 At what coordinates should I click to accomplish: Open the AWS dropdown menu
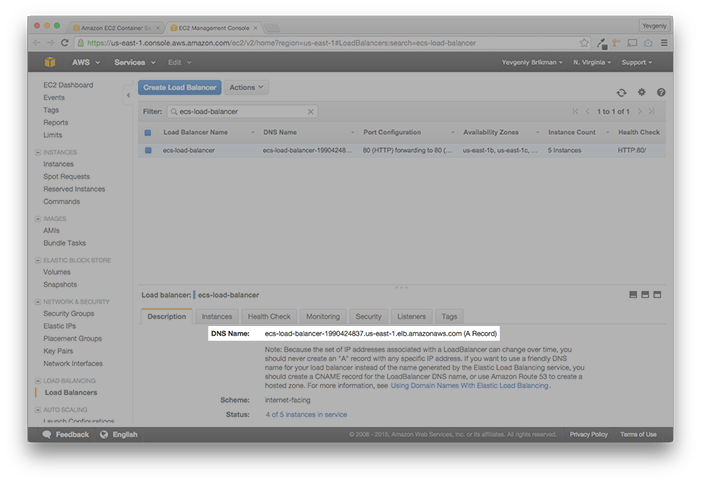[86, 62]
